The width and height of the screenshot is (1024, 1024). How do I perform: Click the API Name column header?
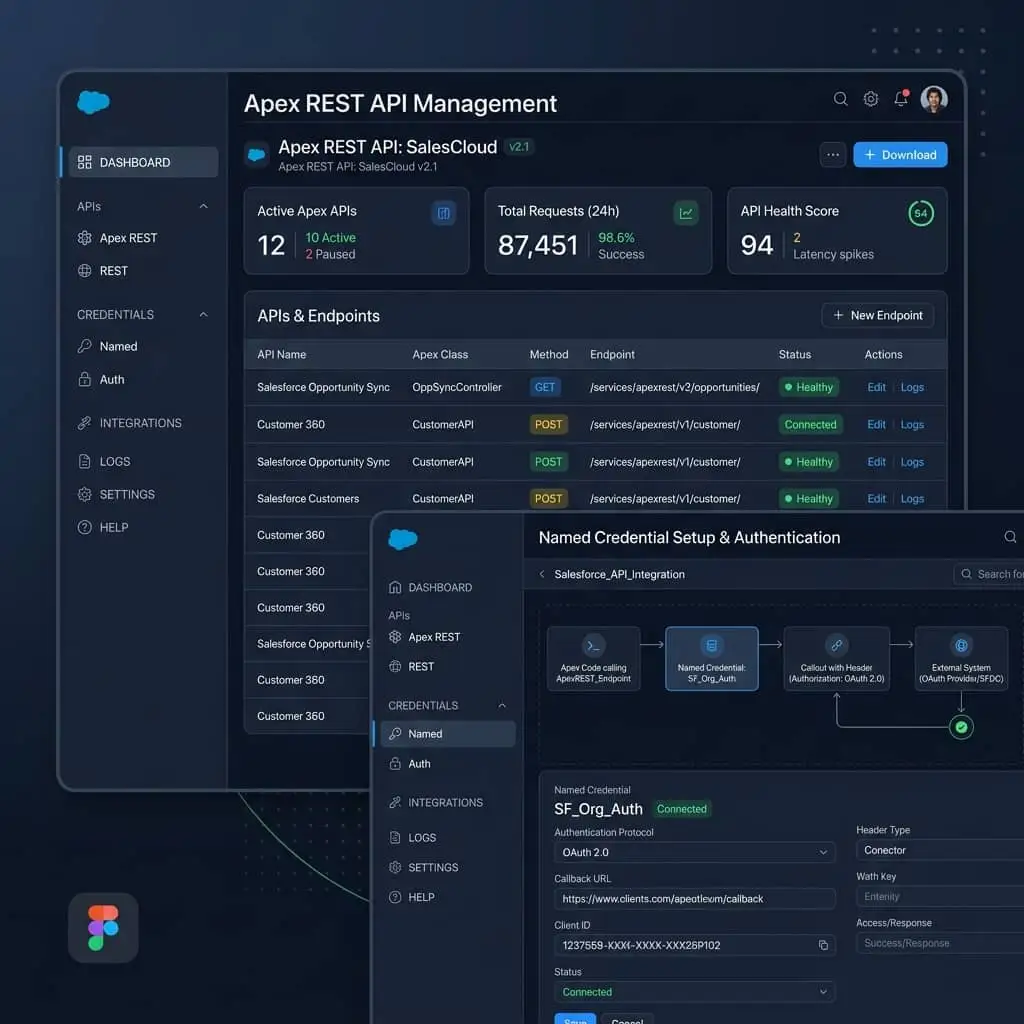[x=281, y=355]
